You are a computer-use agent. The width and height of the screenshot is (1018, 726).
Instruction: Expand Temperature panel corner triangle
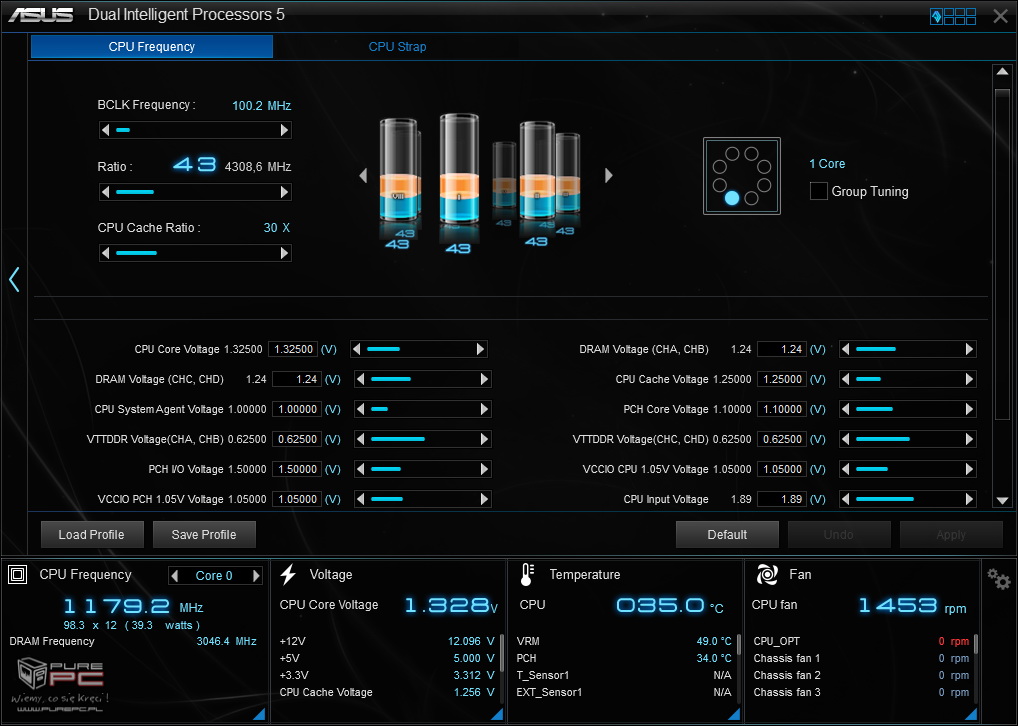coord(734,714)
